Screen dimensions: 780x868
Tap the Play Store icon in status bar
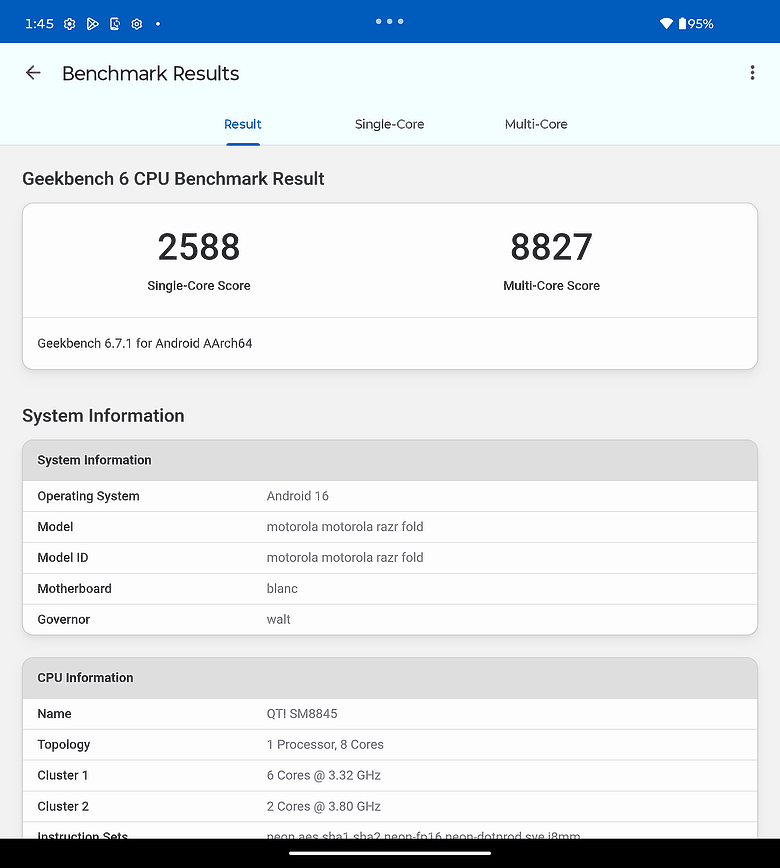[92, 24]
